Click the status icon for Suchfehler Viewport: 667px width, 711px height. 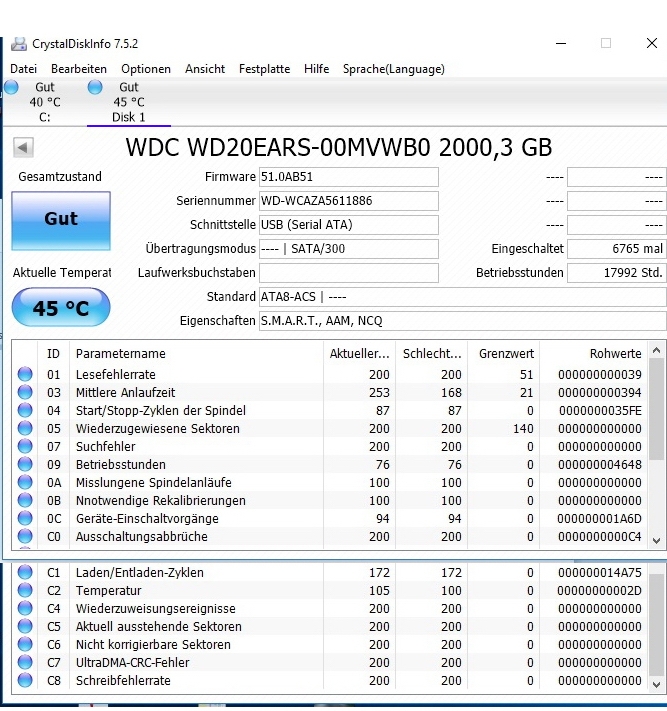pos(25,446)
